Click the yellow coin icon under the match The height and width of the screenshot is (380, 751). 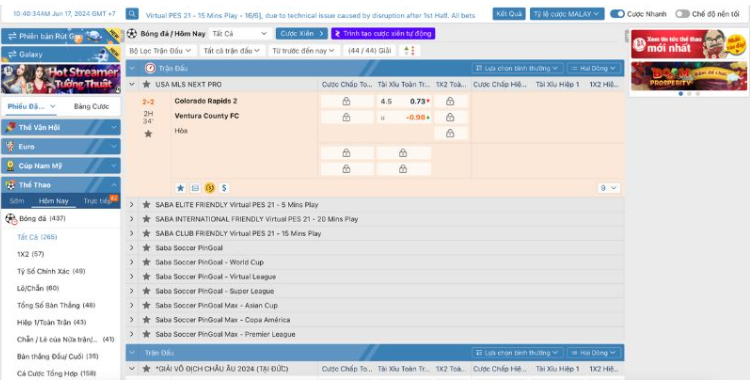pyautogui.click(x=209, y=188)
